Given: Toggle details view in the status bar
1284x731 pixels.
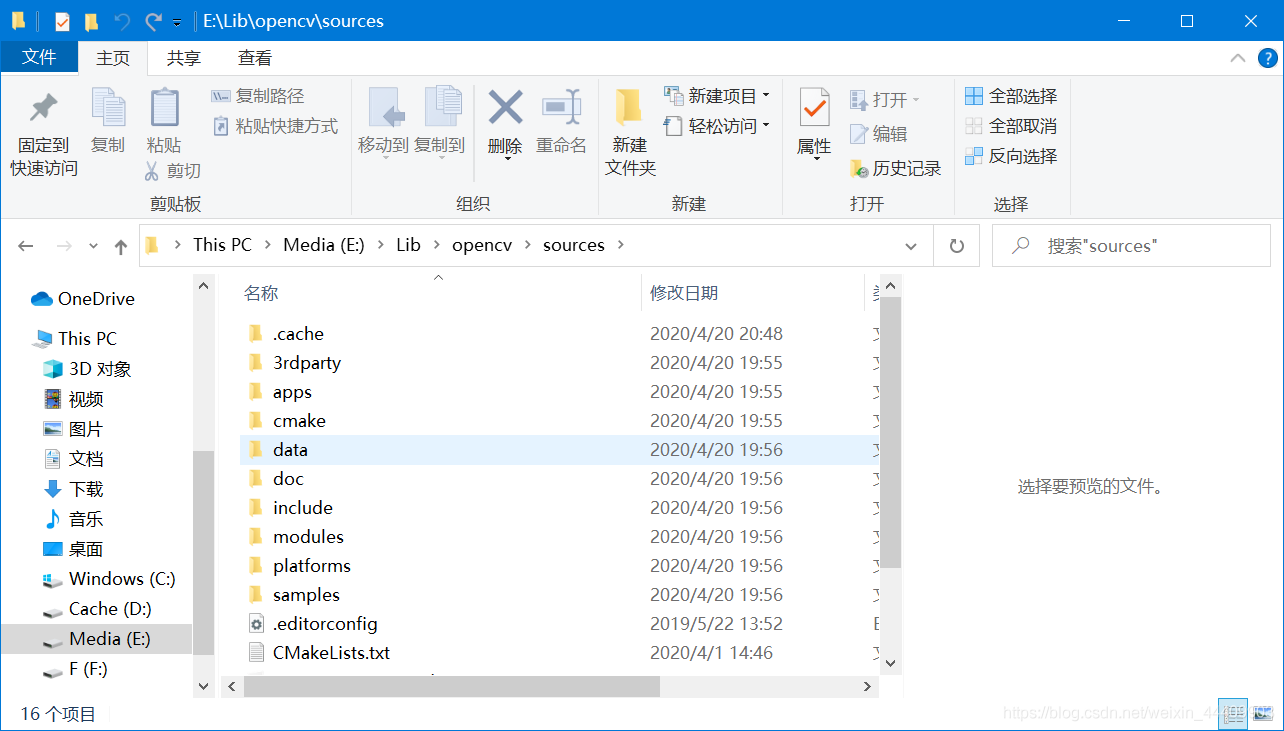Looking at the screenshot, I should coord(1232,714).
